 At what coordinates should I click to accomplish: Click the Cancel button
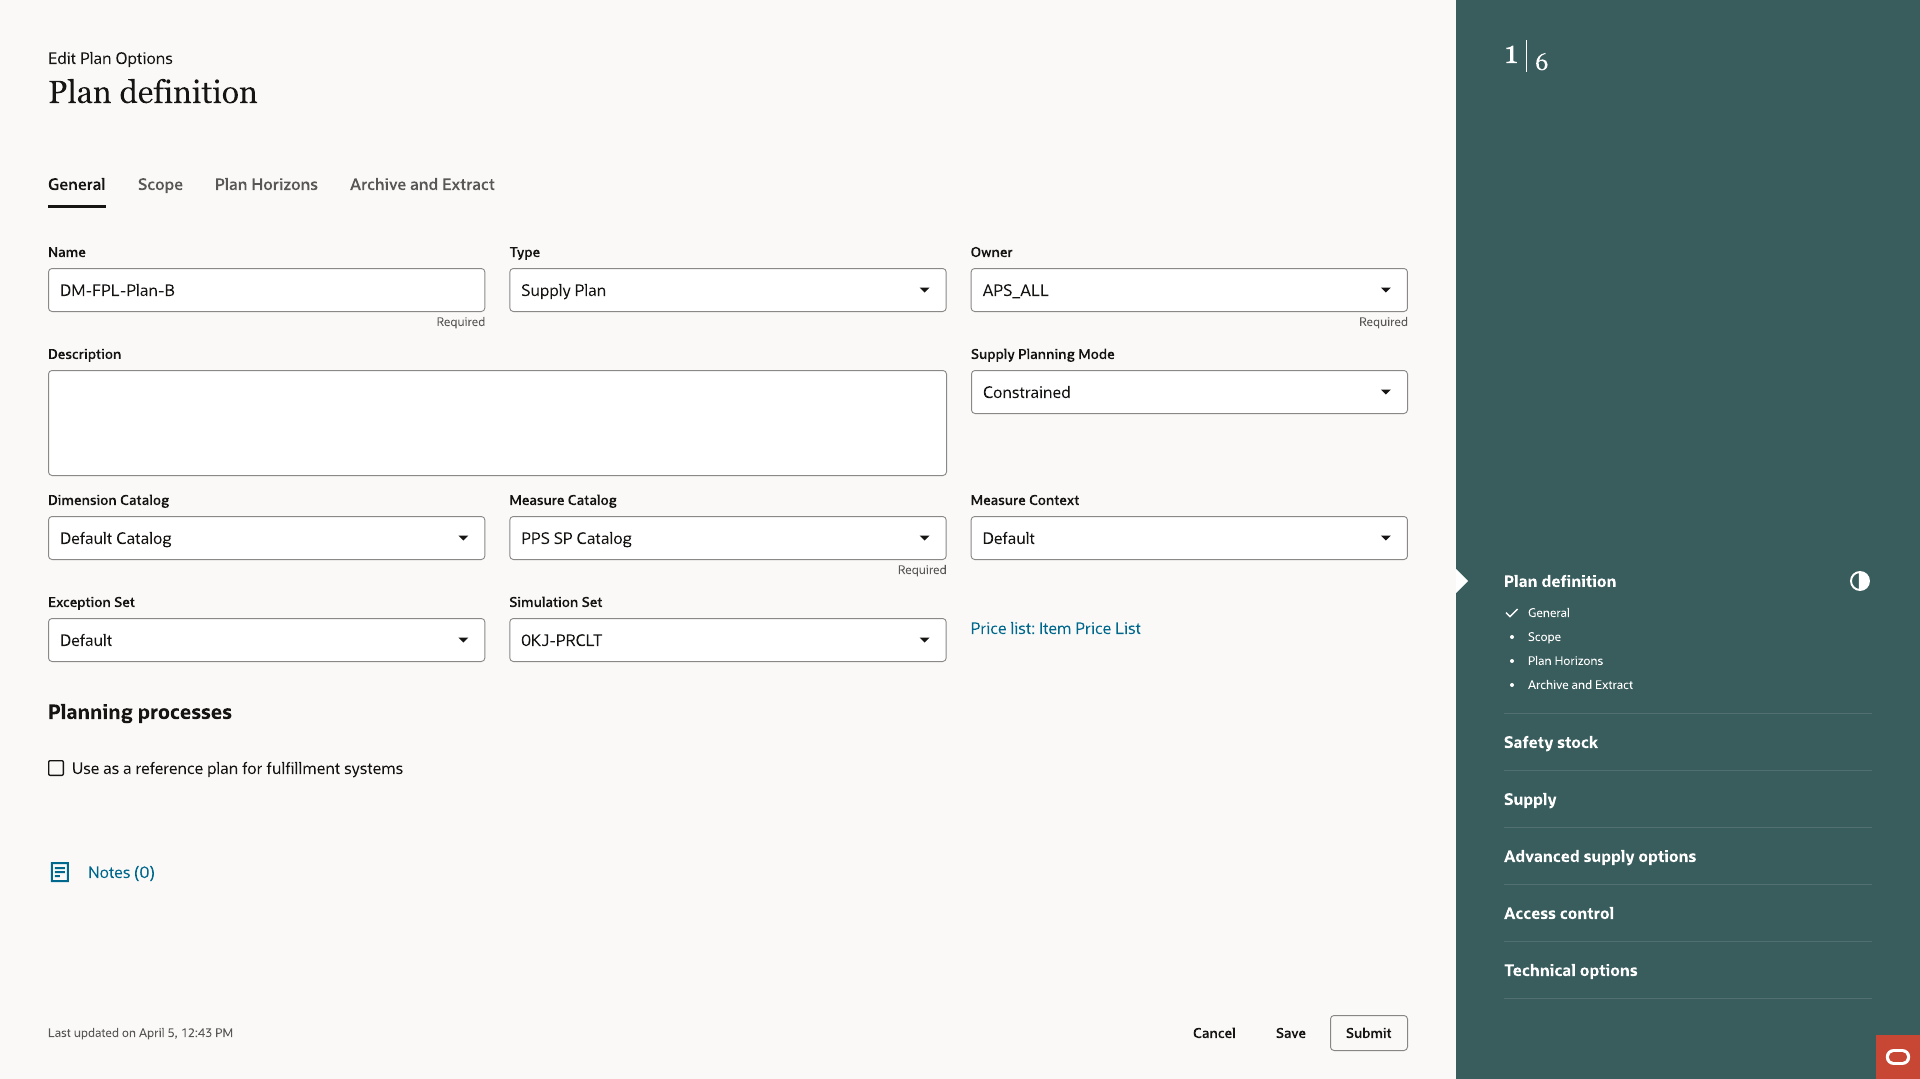(1214, 1033)
